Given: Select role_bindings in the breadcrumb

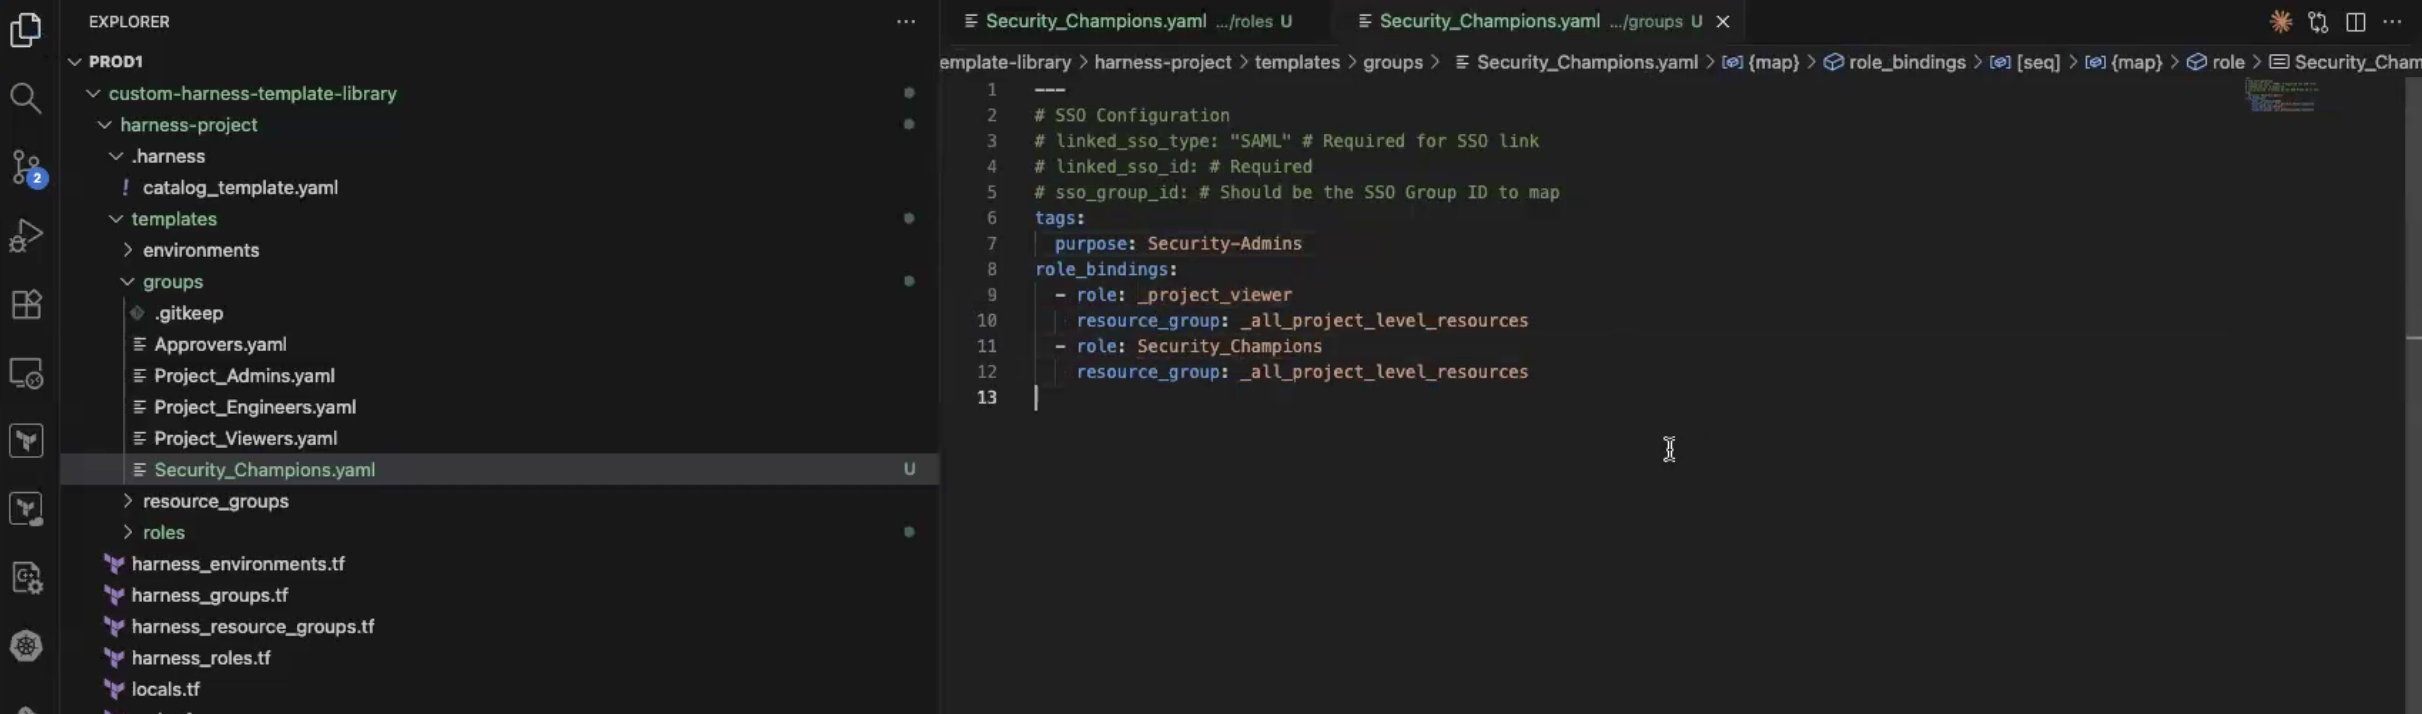Looking at the screenshot, I should click(1906, 62).
